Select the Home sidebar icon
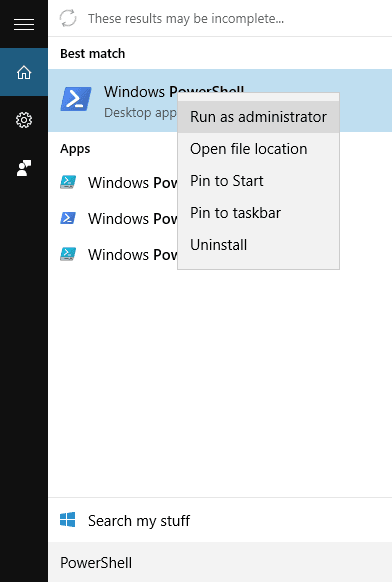This screenshot has width=392, height=582. pos(24,72)
